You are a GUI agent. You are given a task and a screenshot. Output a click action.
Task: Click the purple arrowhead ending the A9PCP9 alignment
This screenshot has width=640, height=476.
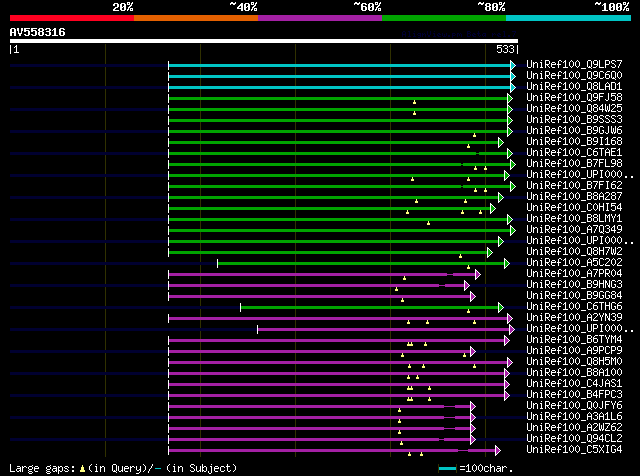coord(473,352)
